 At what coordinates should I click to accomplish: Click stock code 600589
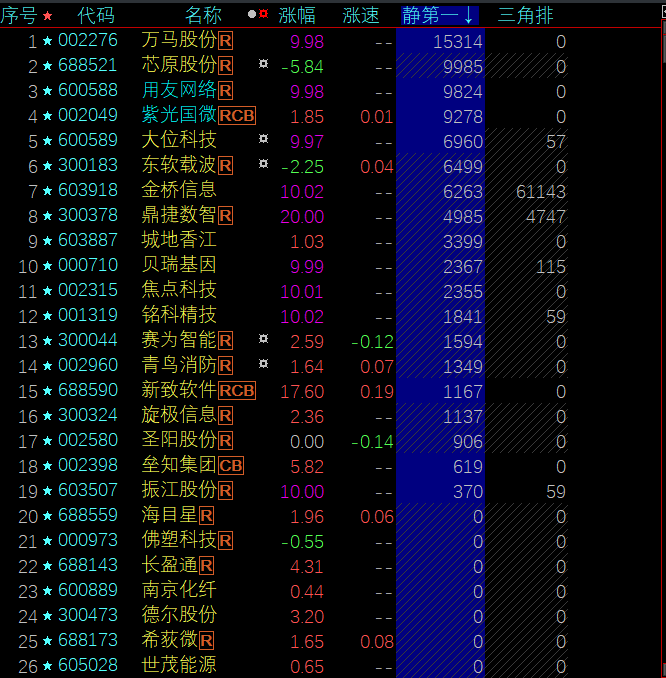[88, 140]
